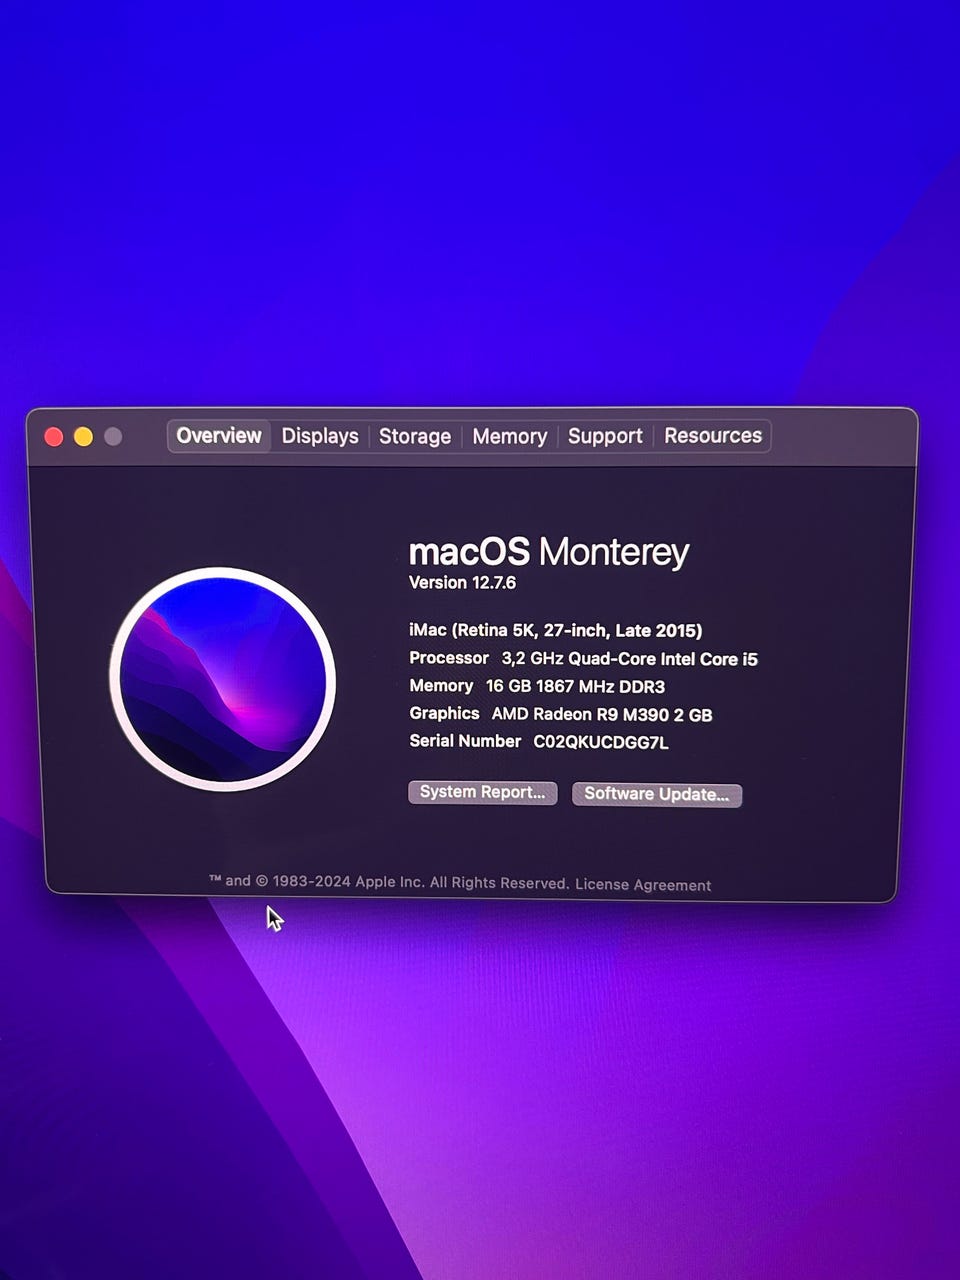Click the System Report... button
Image resolution: width=960 pixels, height=1280 pixels.
coord(482,792)
